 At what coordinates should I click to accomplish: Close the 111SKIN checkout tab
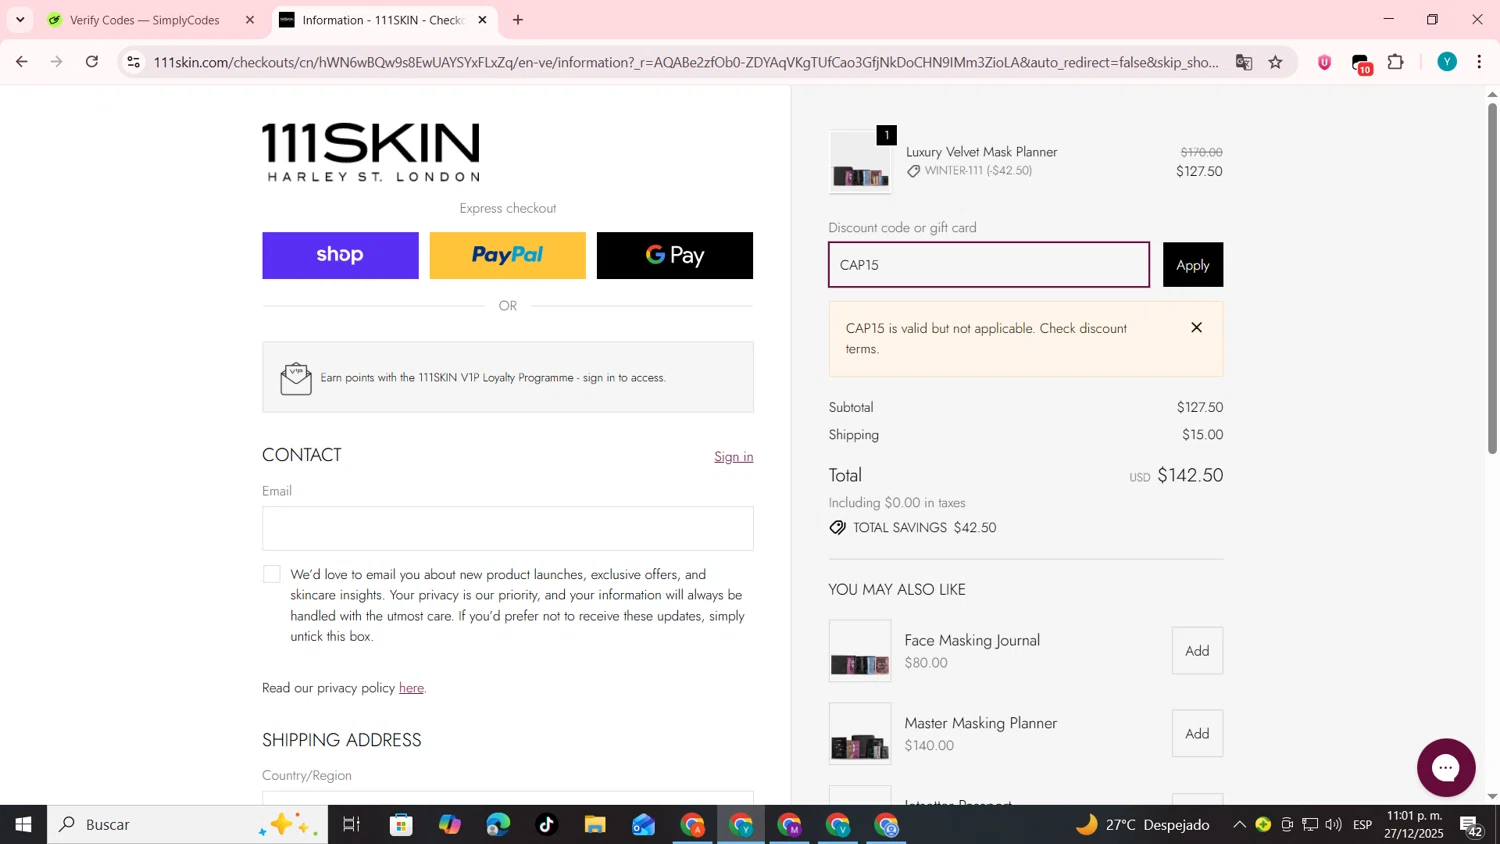pos(482,20)
